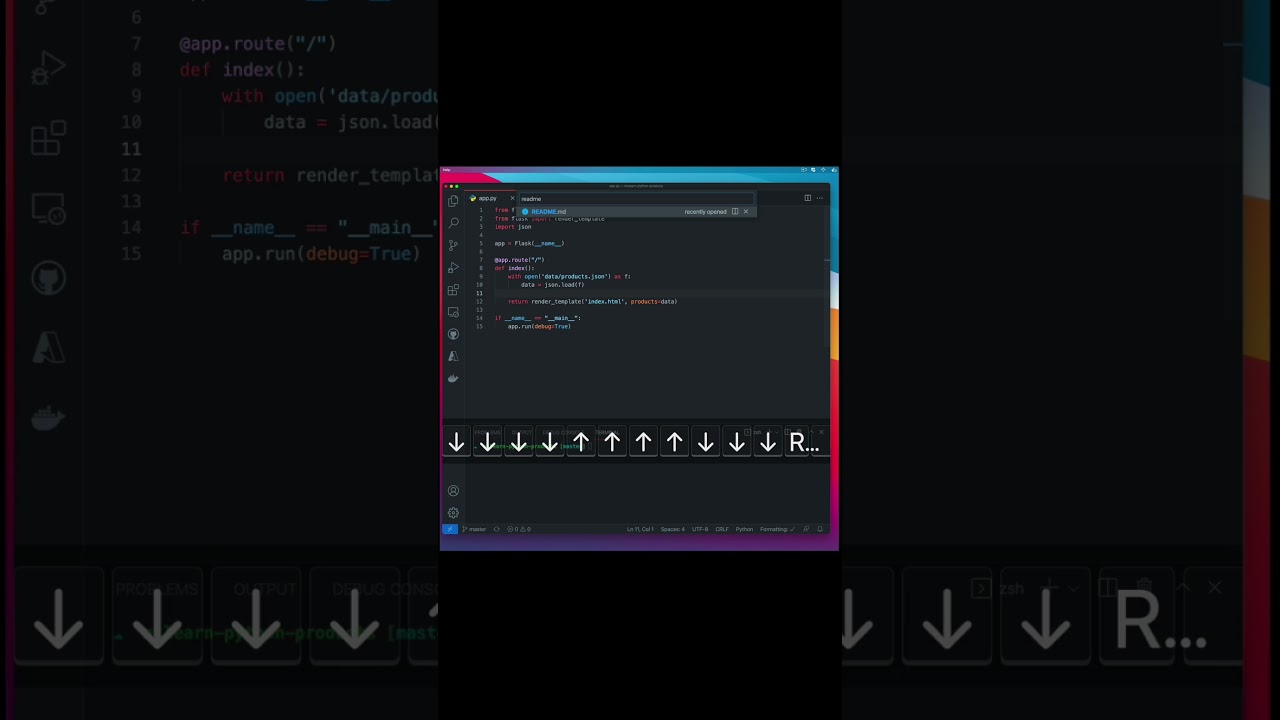Open the GitHub view in activity bar

point(453,334)
